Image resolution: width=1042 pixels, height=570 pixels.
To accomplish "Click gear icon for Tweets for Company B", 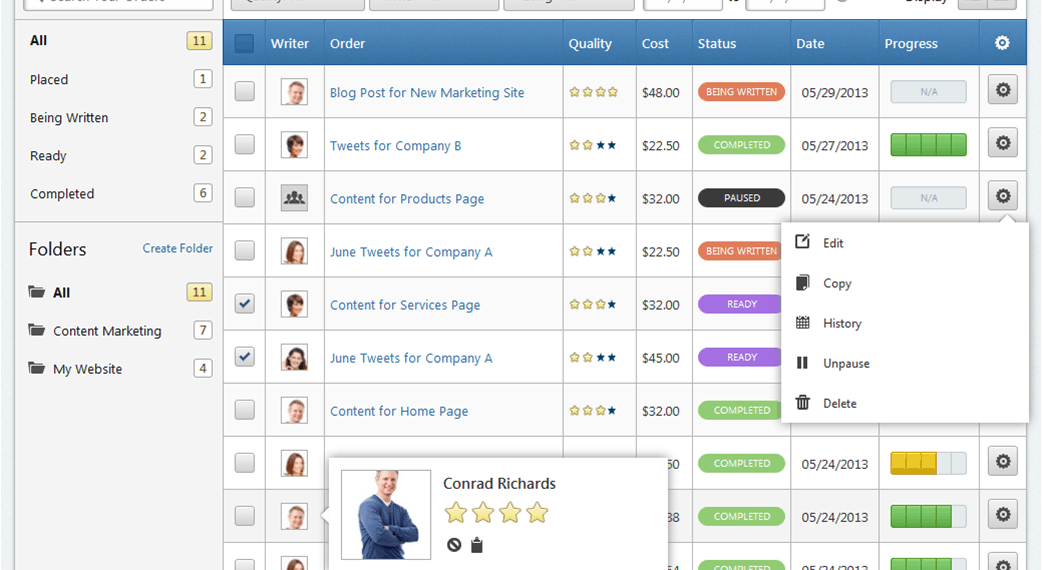I will point(1003,144).
